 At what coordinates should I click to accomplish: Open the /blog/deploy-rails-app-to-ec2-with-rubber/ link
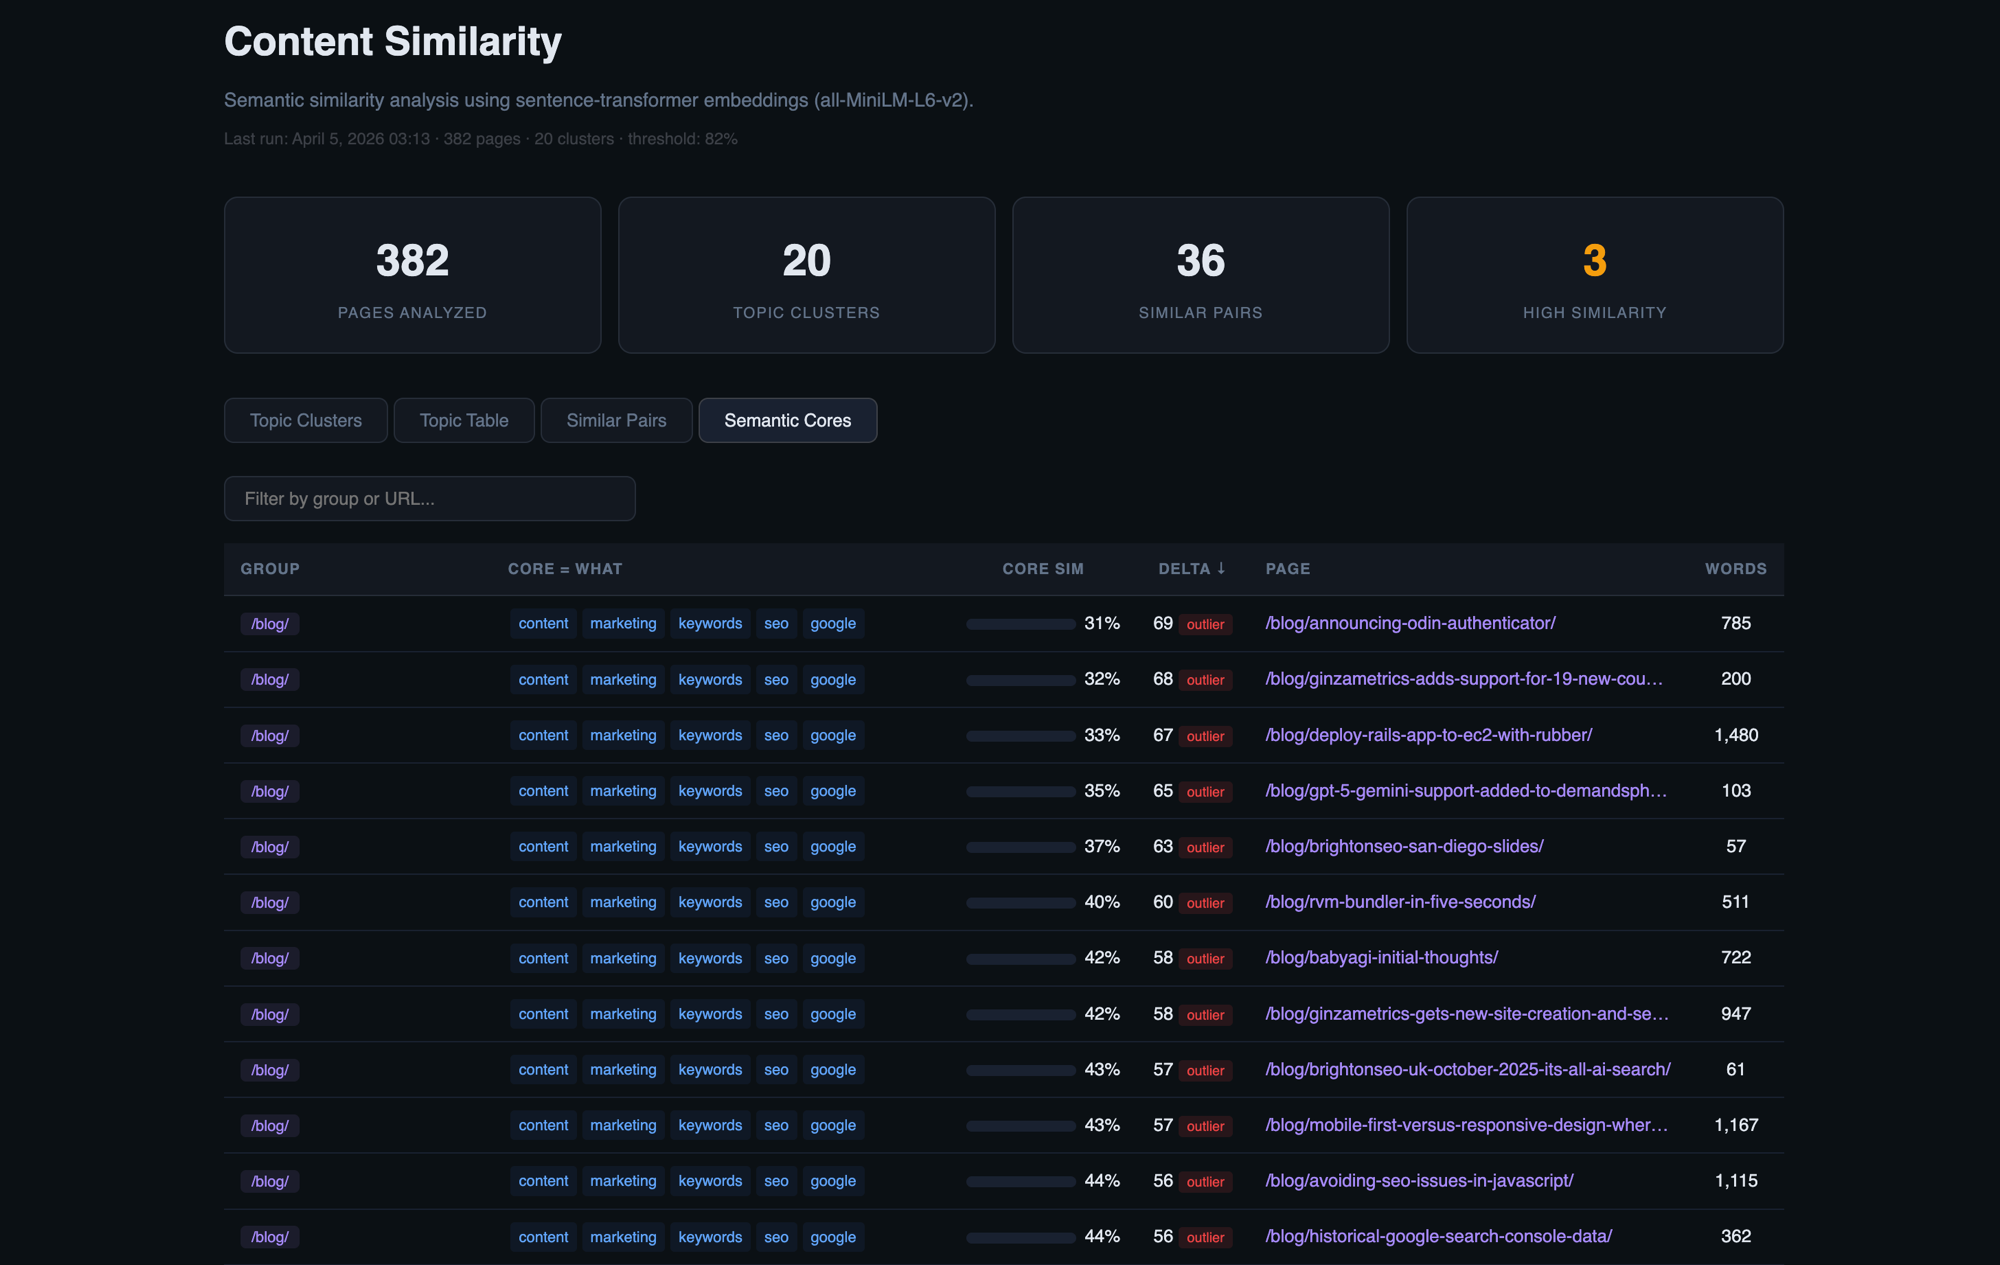[x=1428, y=735]
